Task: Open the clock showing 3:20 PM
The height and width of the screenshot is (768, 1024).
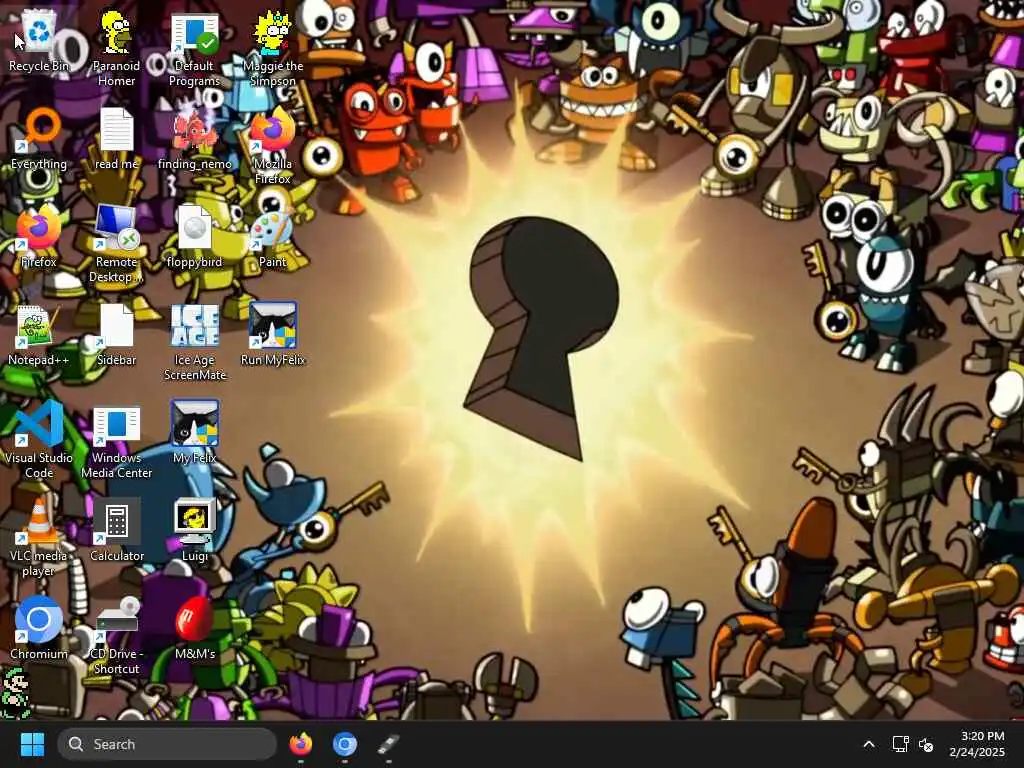Action: click(x=977, y=744)
